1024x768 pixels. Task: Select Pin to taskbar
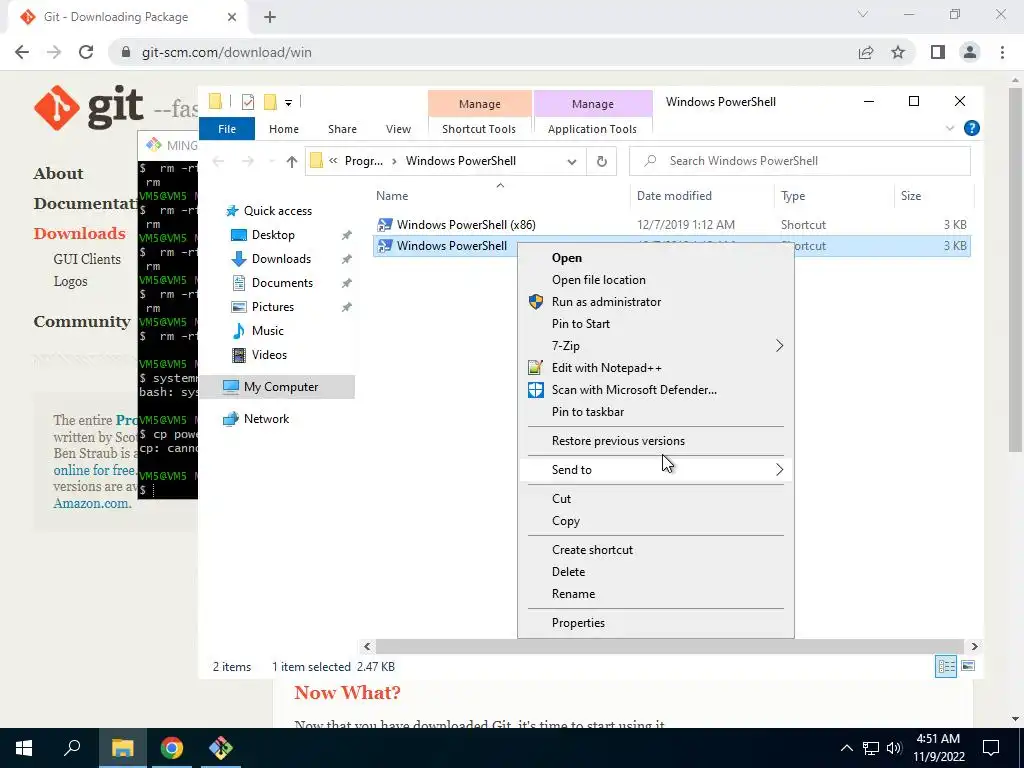point(587,412)
